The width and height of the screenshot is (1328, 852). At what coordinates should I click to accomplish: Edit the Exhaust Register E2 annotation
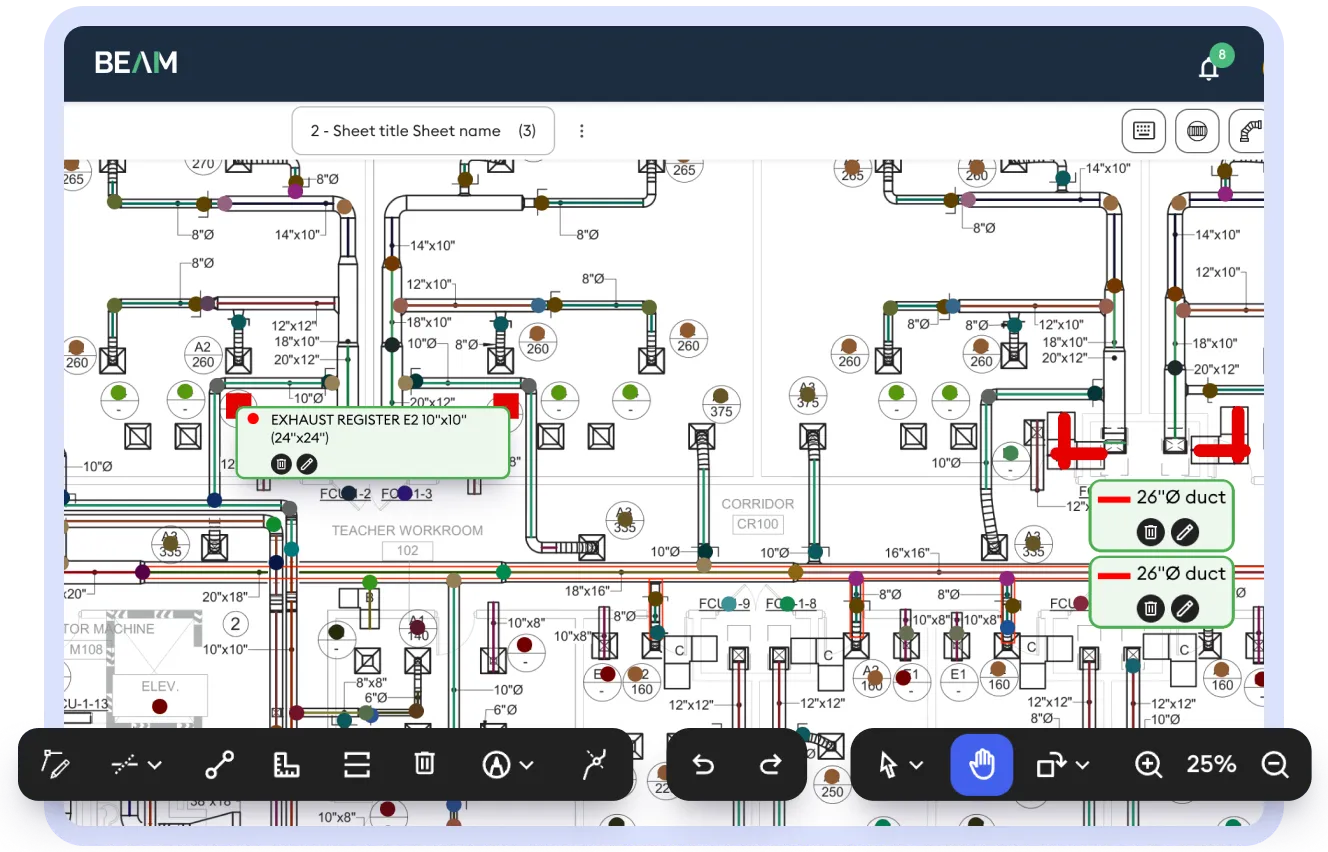pos(307,464)
